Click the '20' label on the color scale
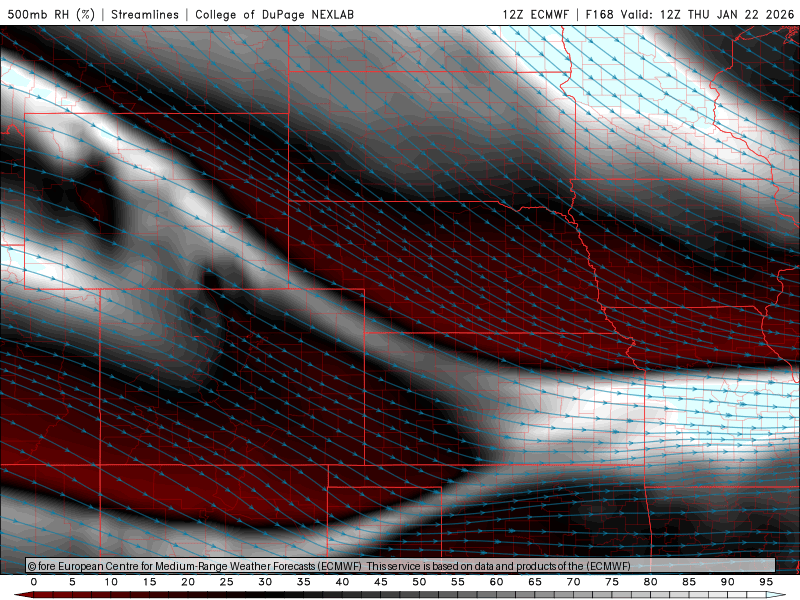 click(x=188, y=582)
